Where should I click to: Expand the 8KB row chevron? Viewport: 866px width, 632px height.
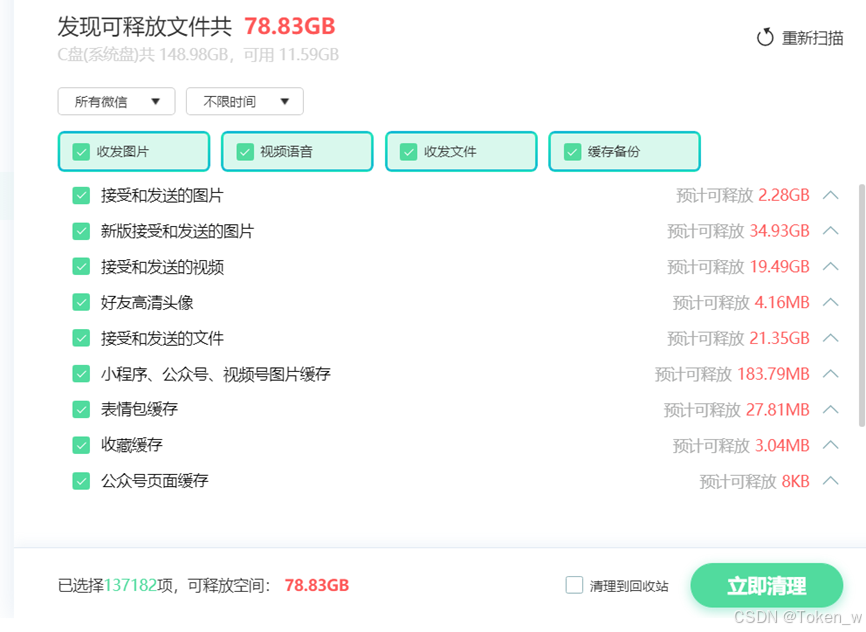pyautogui.click(x=830, y=481)
